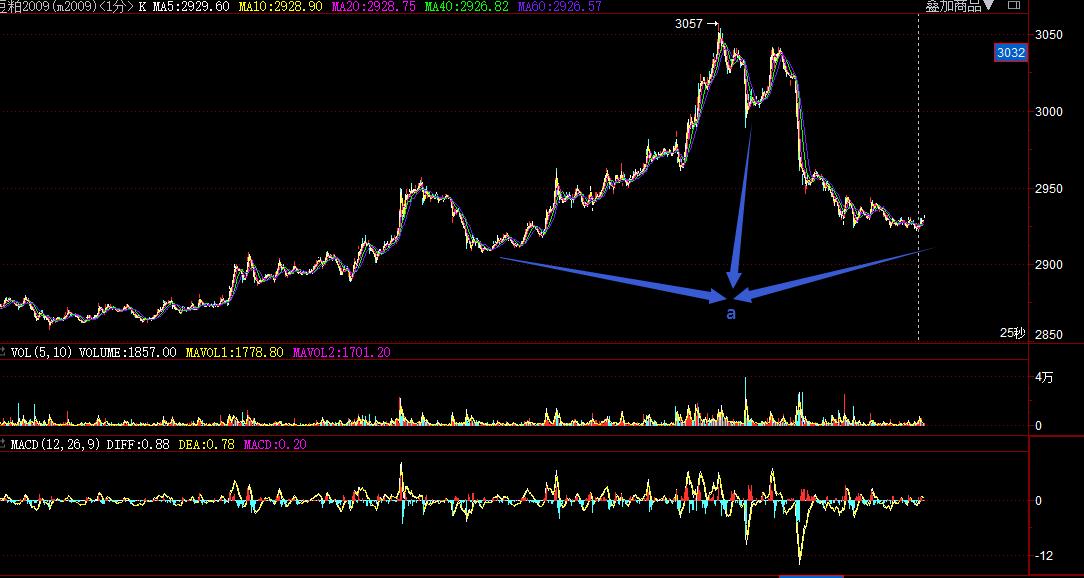Click the VOLUME:1857.00 value
1084x578 pixels.
tap(127, 353)
